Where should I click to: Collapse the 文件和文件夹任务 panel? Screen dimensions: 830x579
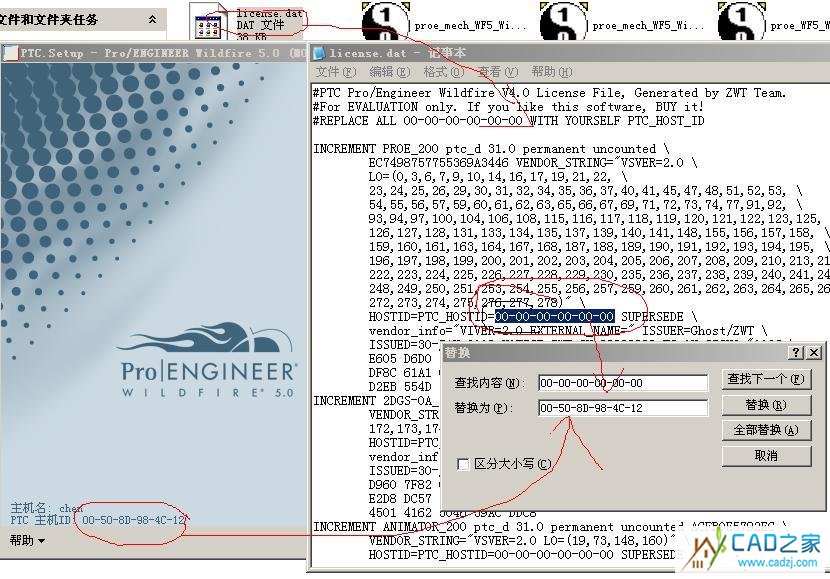[x=153, y=19]
